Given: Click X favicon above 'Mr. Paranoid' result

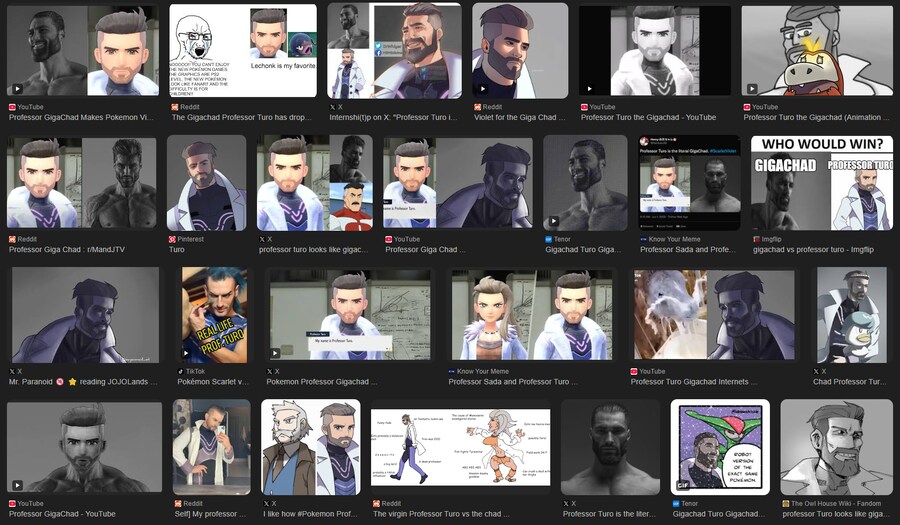Looking at the screenshot, I should pyautogui.click(x=12, y=371).
